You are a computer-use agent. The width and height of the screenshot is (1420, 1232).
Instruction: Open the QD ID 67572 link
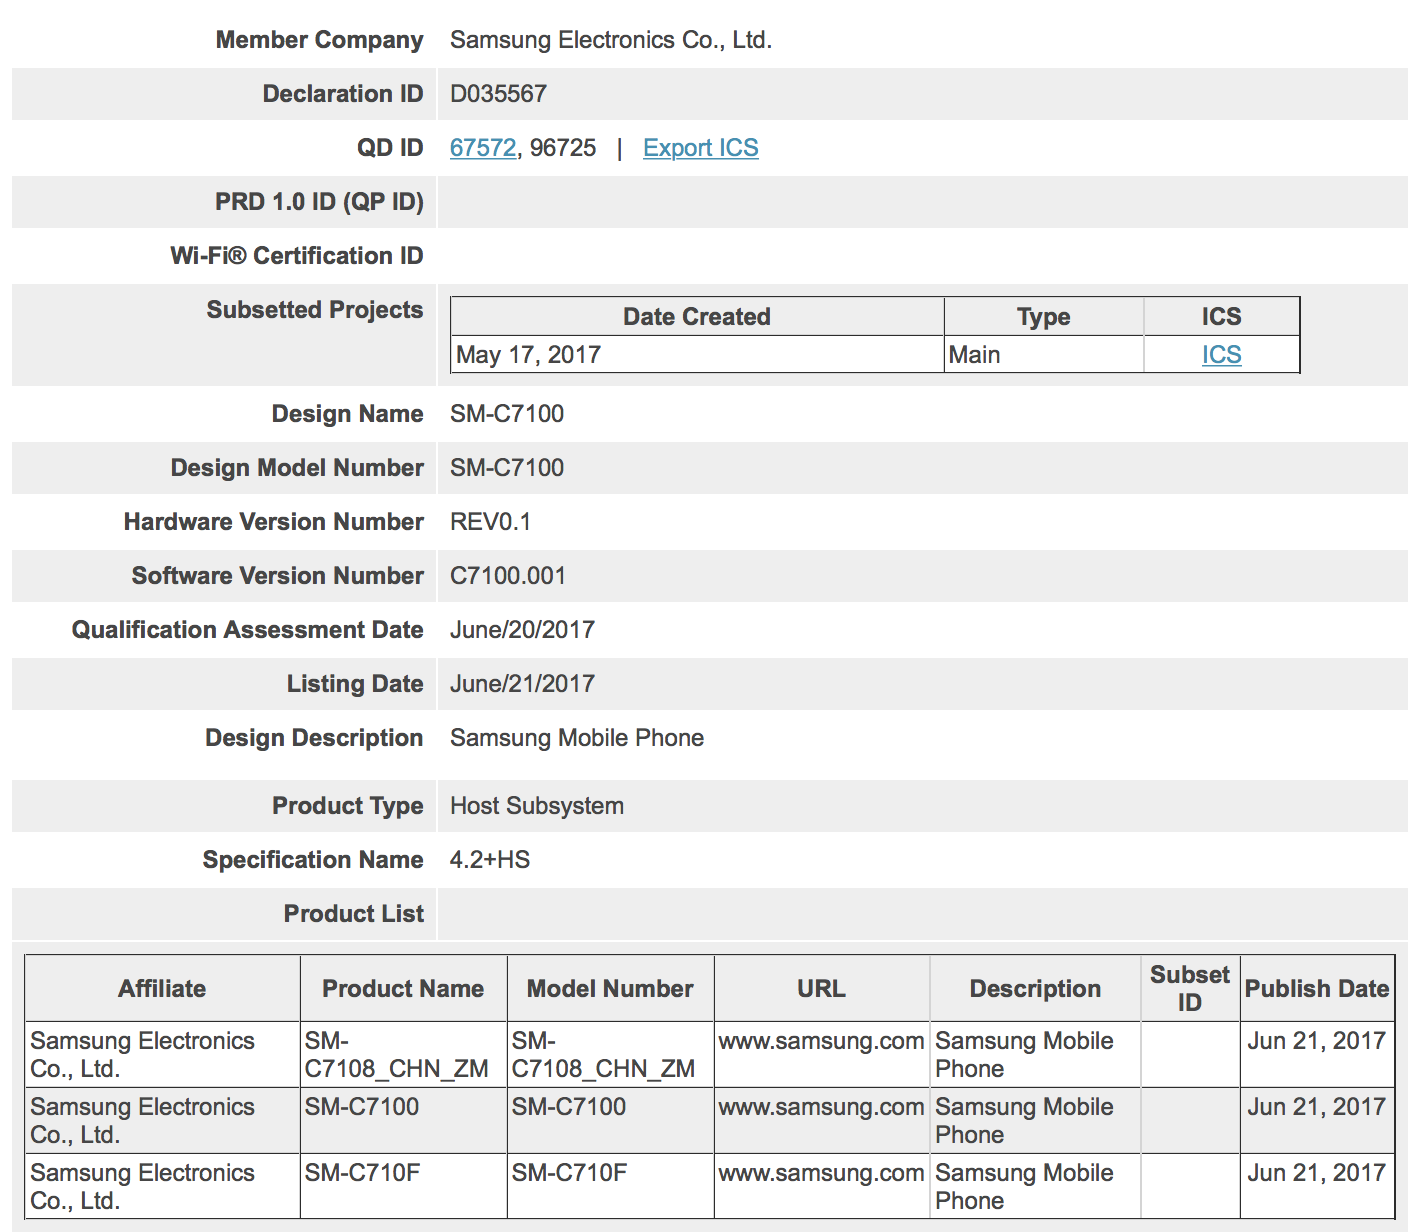click(482, 148)
